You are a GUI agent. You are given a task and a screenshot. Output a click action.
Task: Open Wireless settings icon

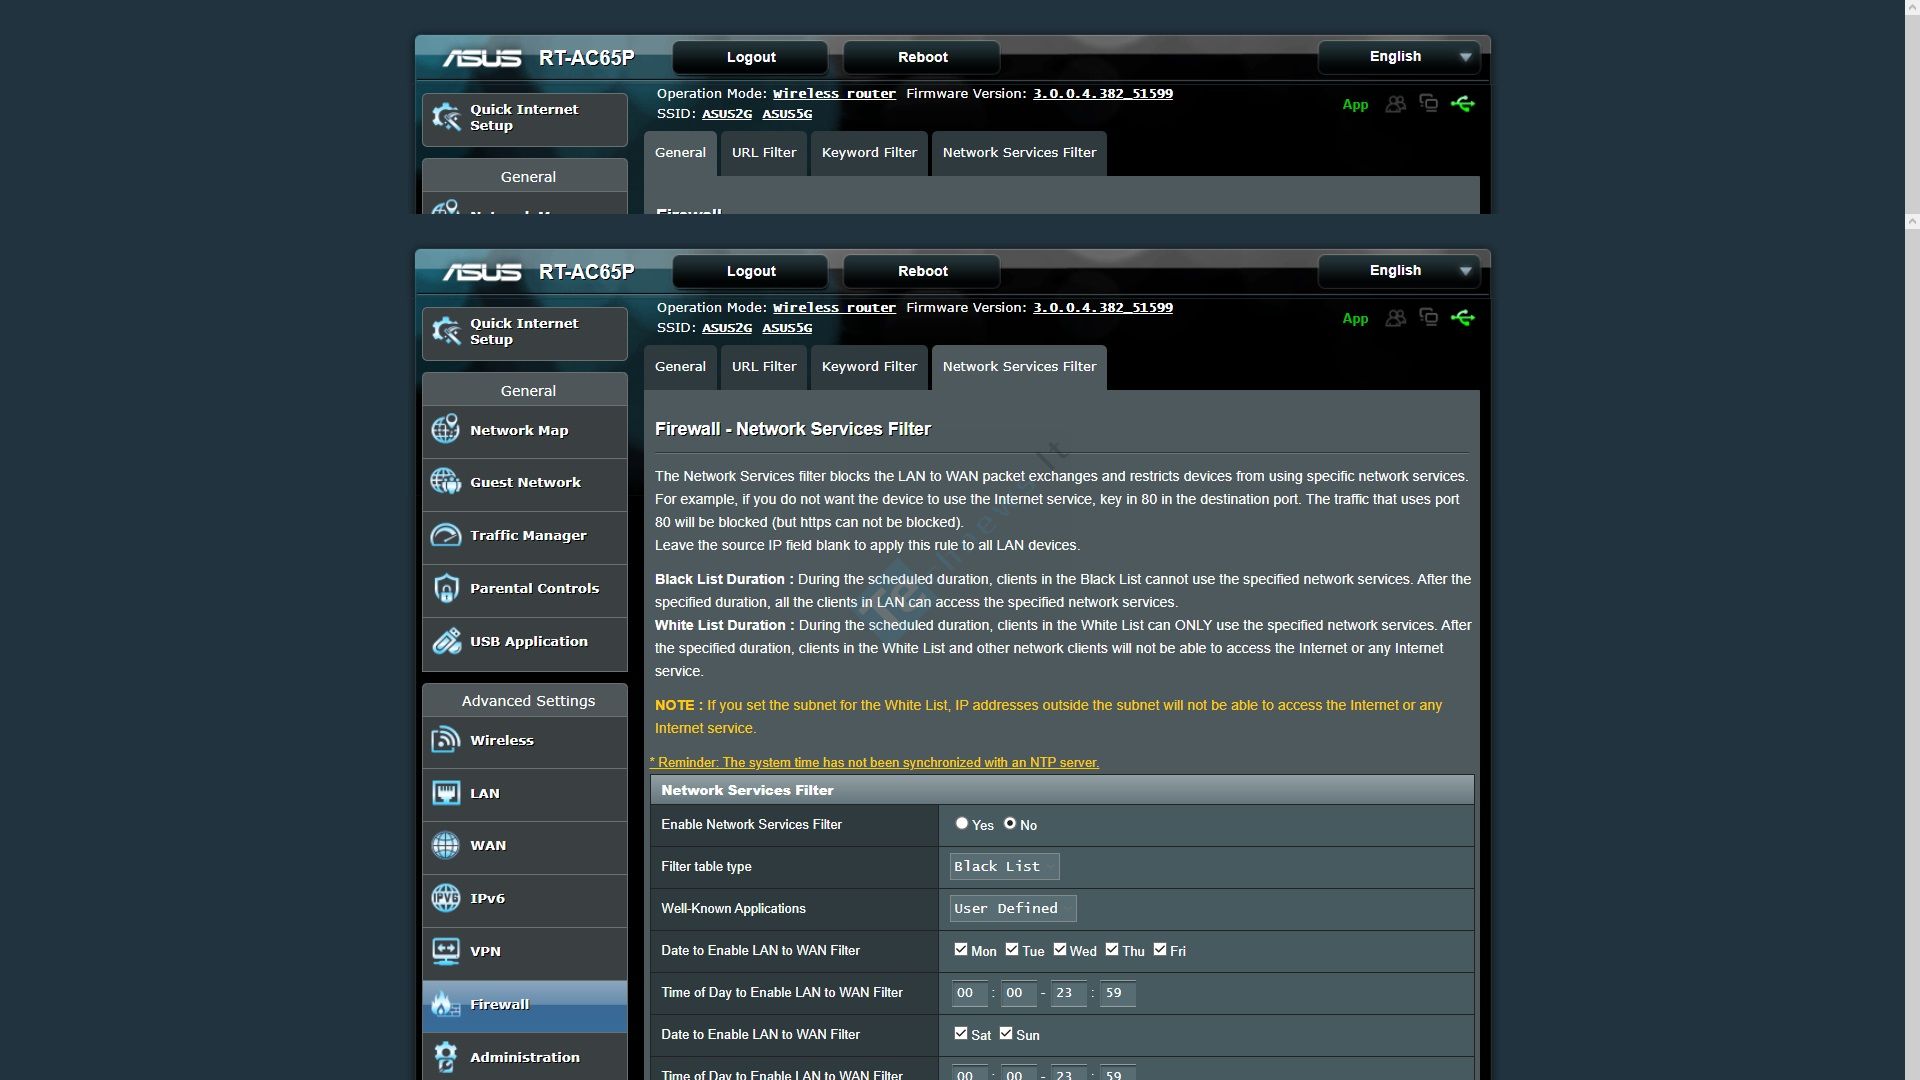click(445, 740)
